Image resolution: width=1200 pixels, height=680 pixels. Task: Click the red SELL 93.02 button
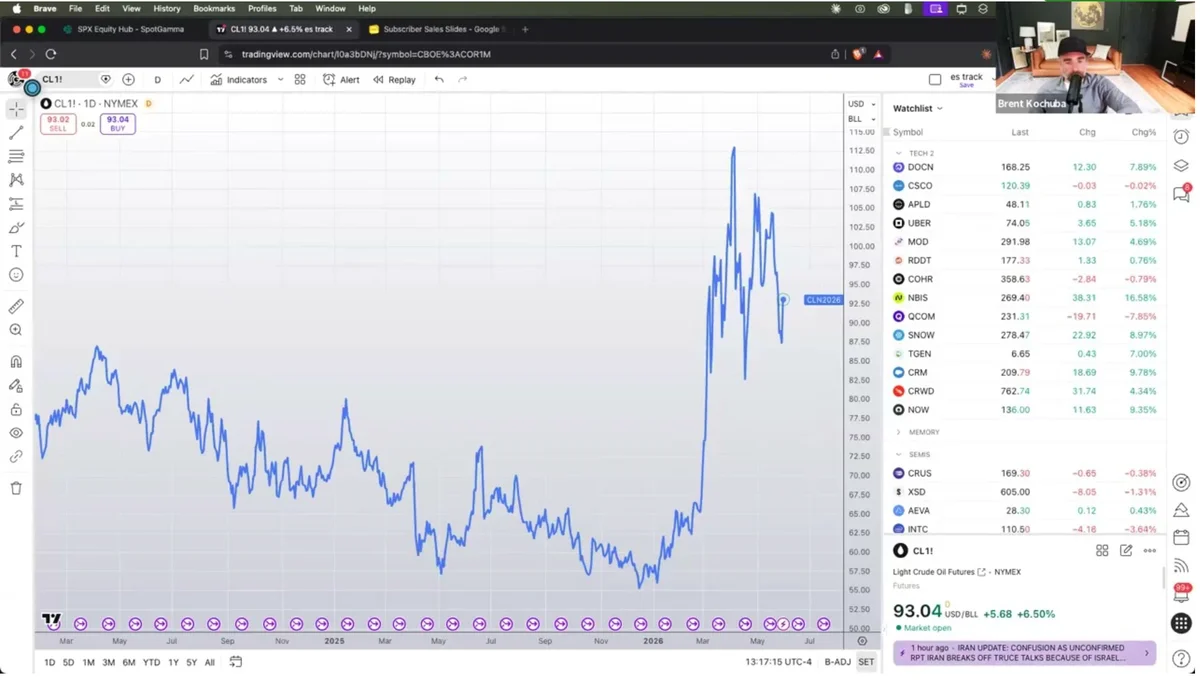click(x=58, y=123)
